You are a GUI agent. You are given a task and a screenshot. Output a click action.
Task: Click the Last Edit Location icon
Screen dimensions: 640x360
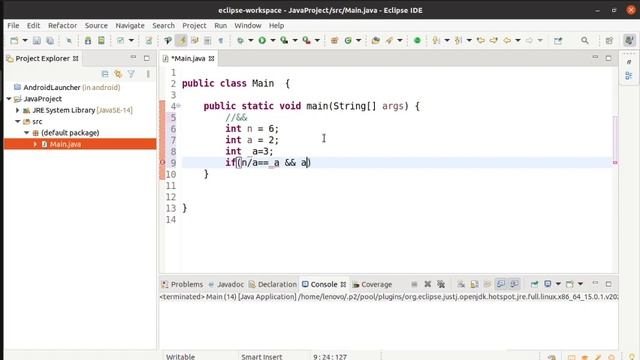[x=481, y=40]
